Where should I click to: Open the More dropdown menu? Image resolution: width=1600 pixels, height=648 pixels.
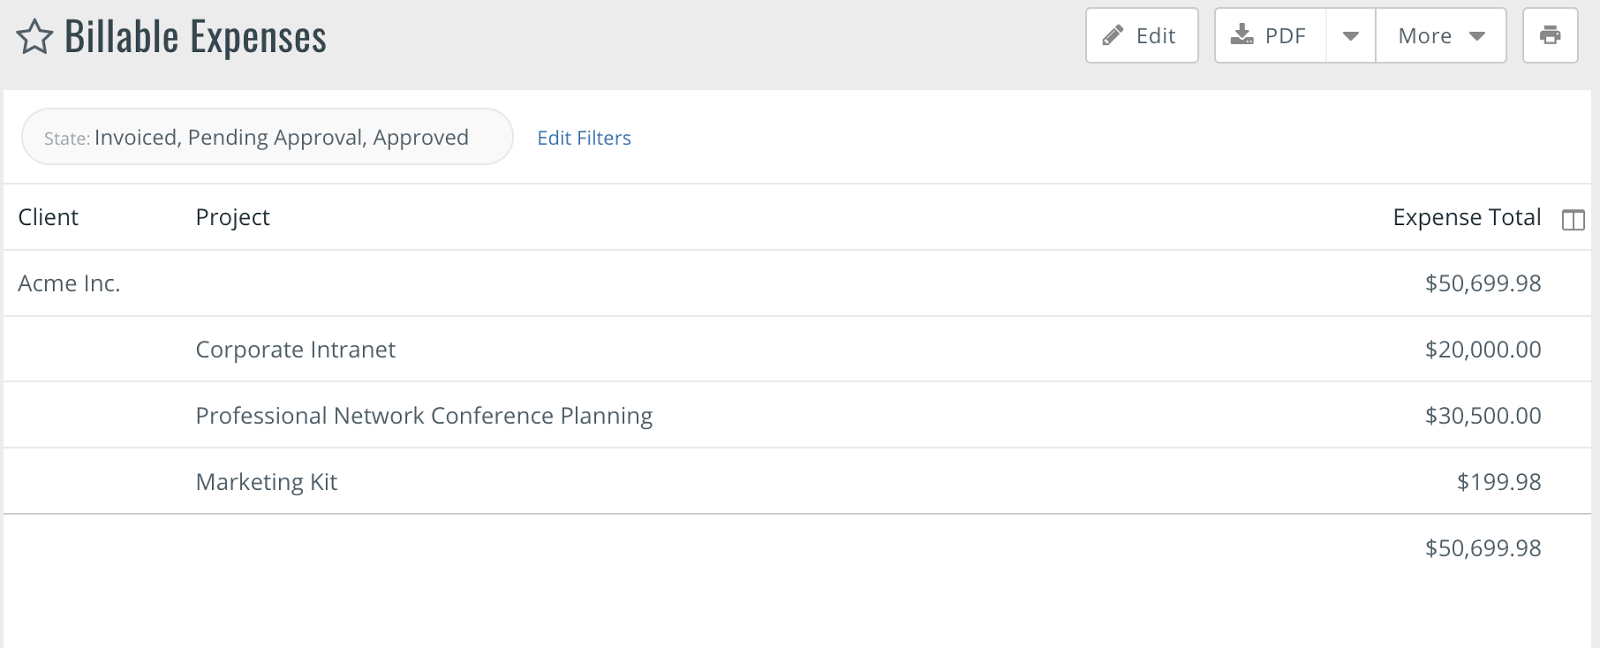coord(1441,36)
